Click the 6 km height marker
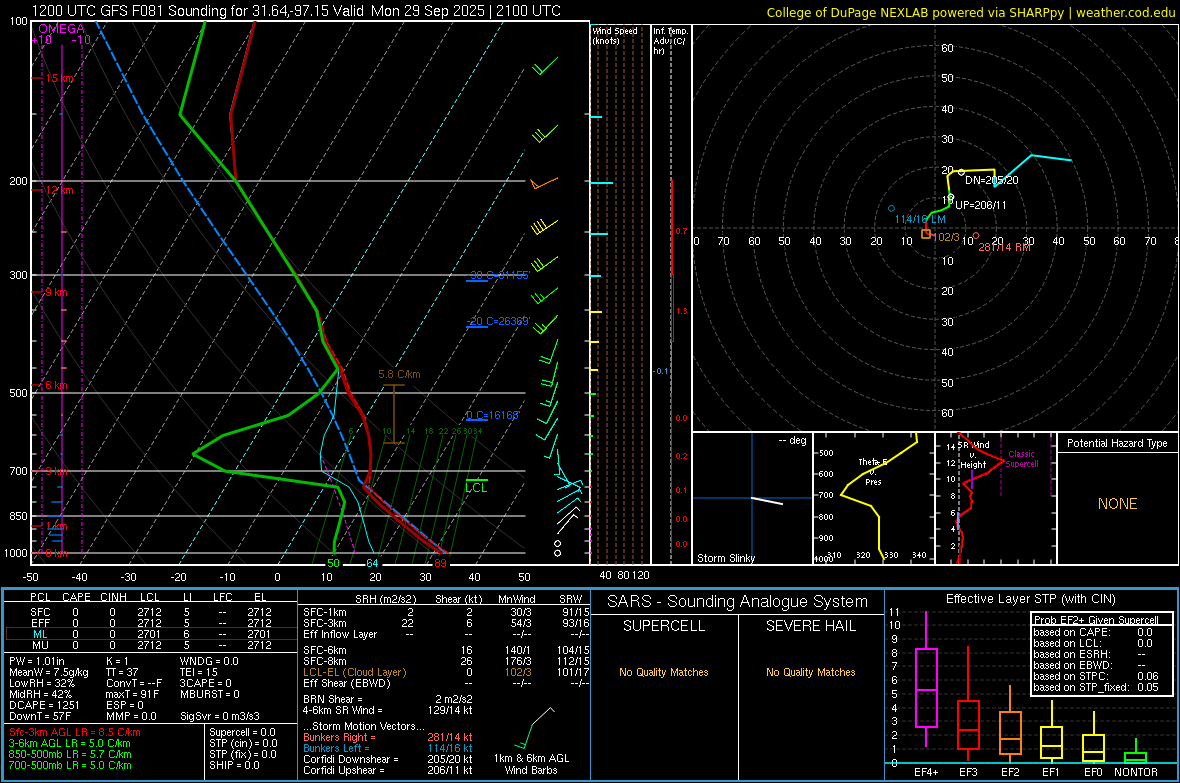The image size is (1180, 783). pyautogui.click(x=56, y=385)
